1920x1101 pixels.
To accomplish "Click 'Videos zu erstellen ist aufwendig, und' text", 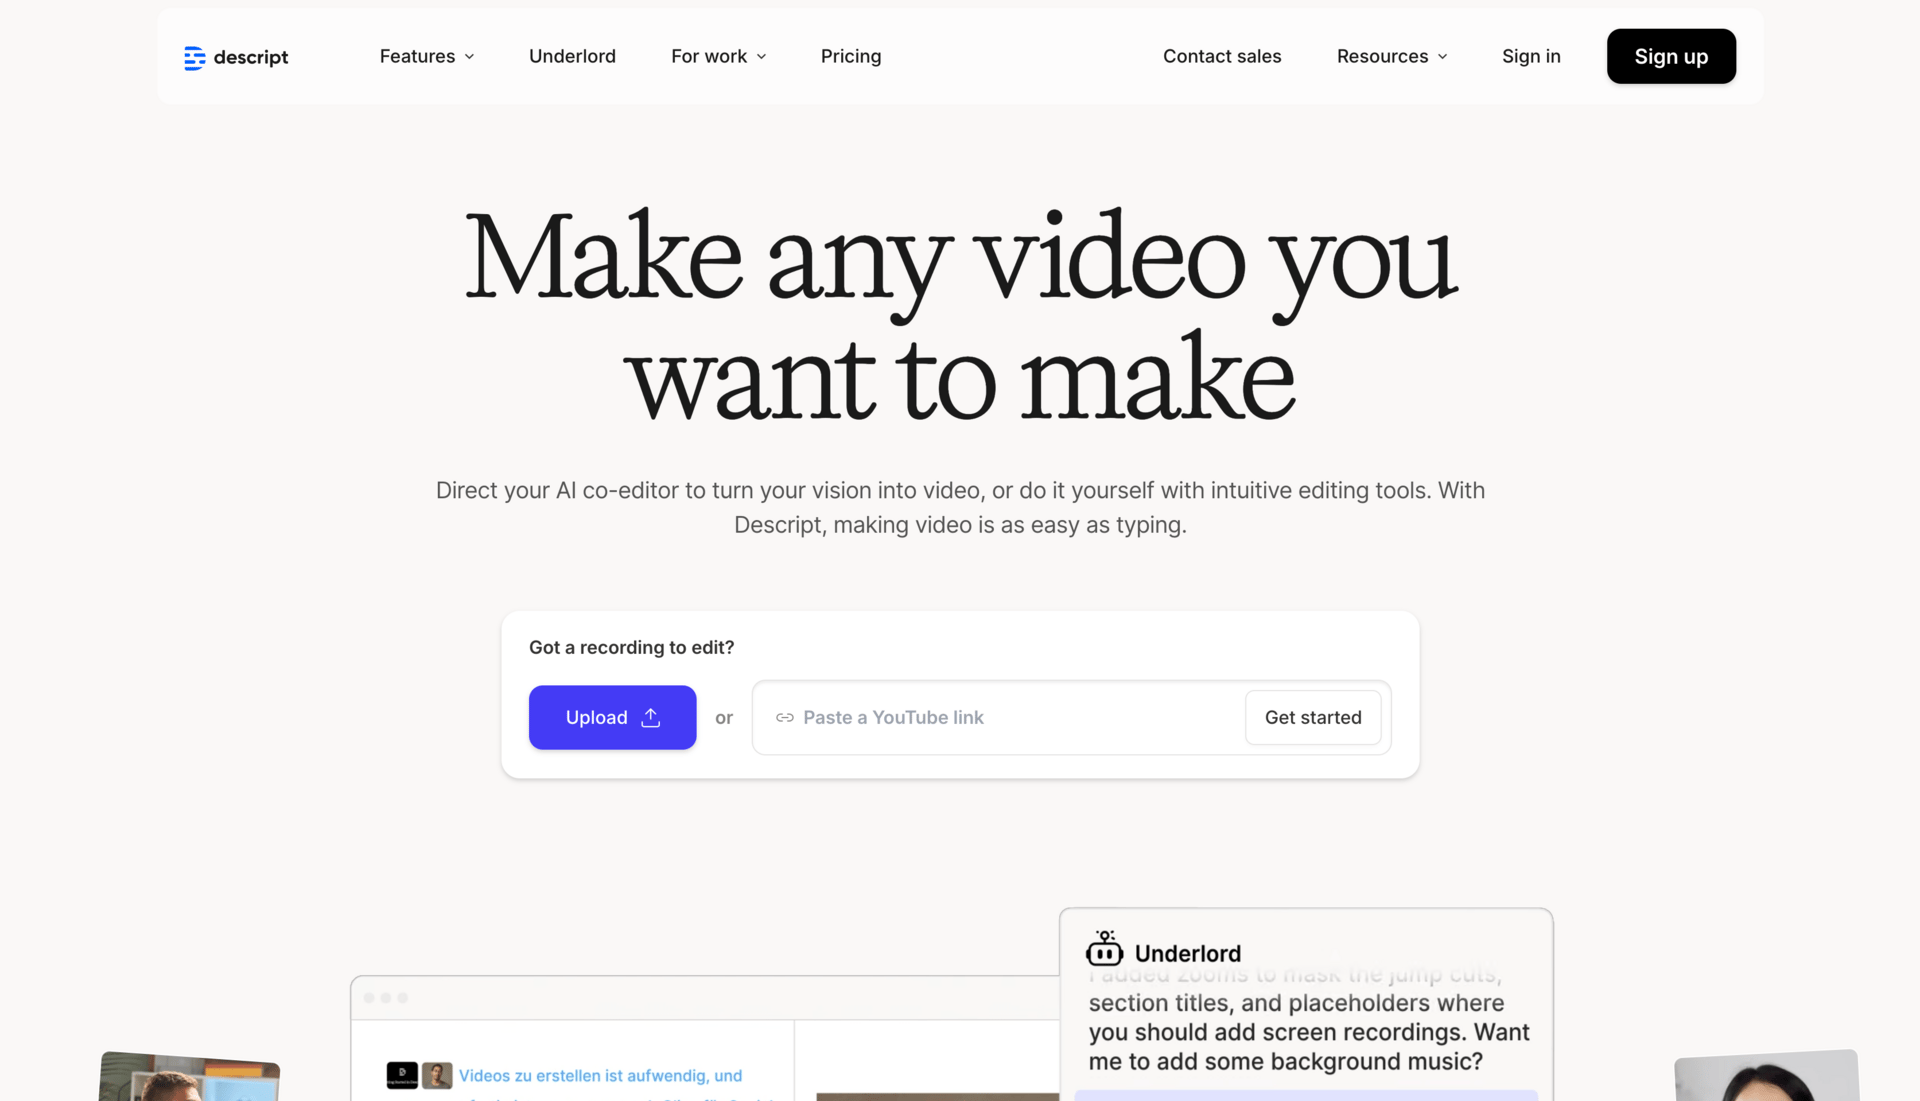I will [x=600, y=1075].
